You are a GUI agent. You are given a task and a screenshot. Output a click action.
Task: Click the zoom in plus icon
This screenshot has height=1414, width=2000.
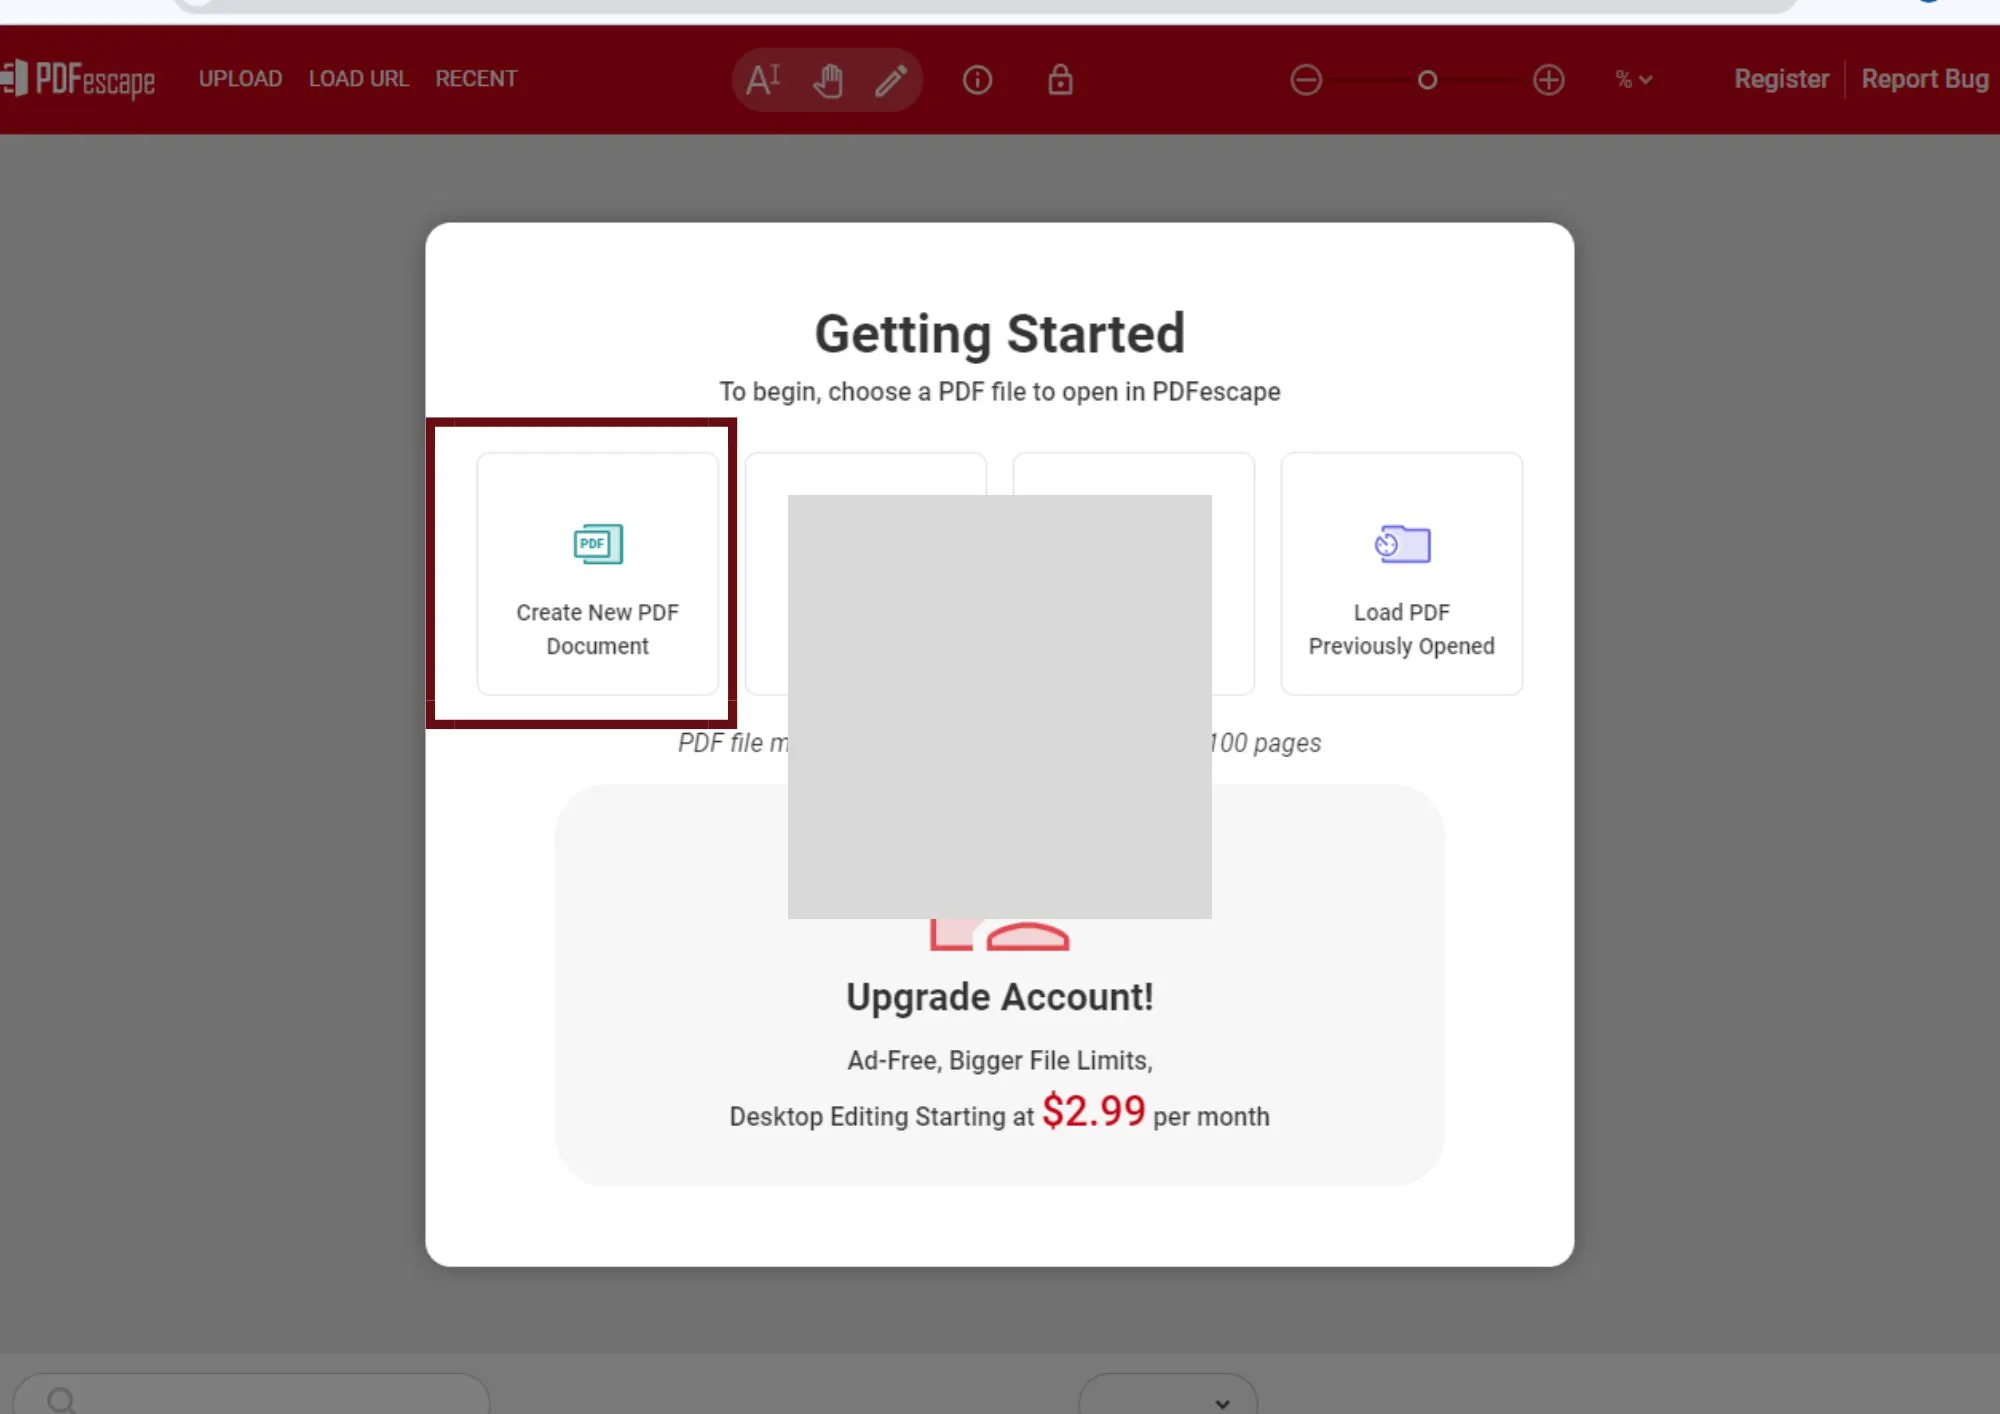point(1549,80)
